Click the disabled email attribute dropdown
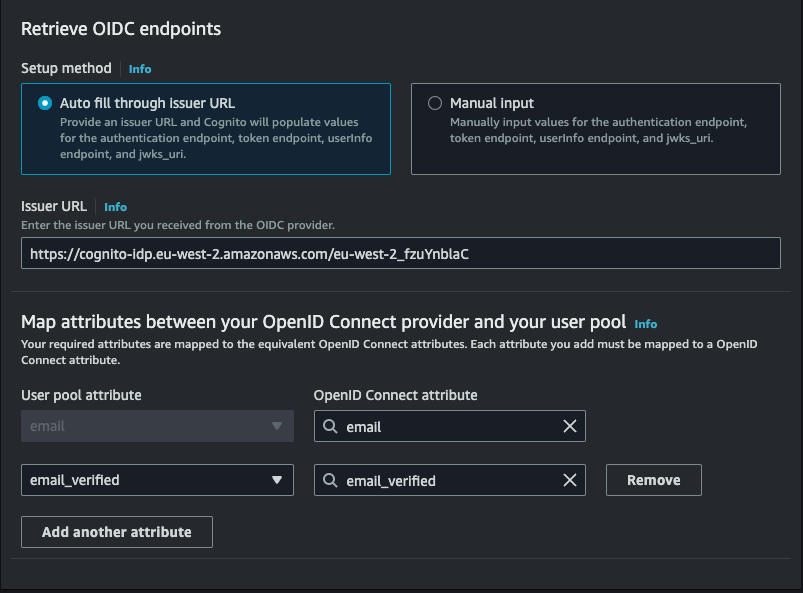Screen dimensions: 803x593 (157, 426)
